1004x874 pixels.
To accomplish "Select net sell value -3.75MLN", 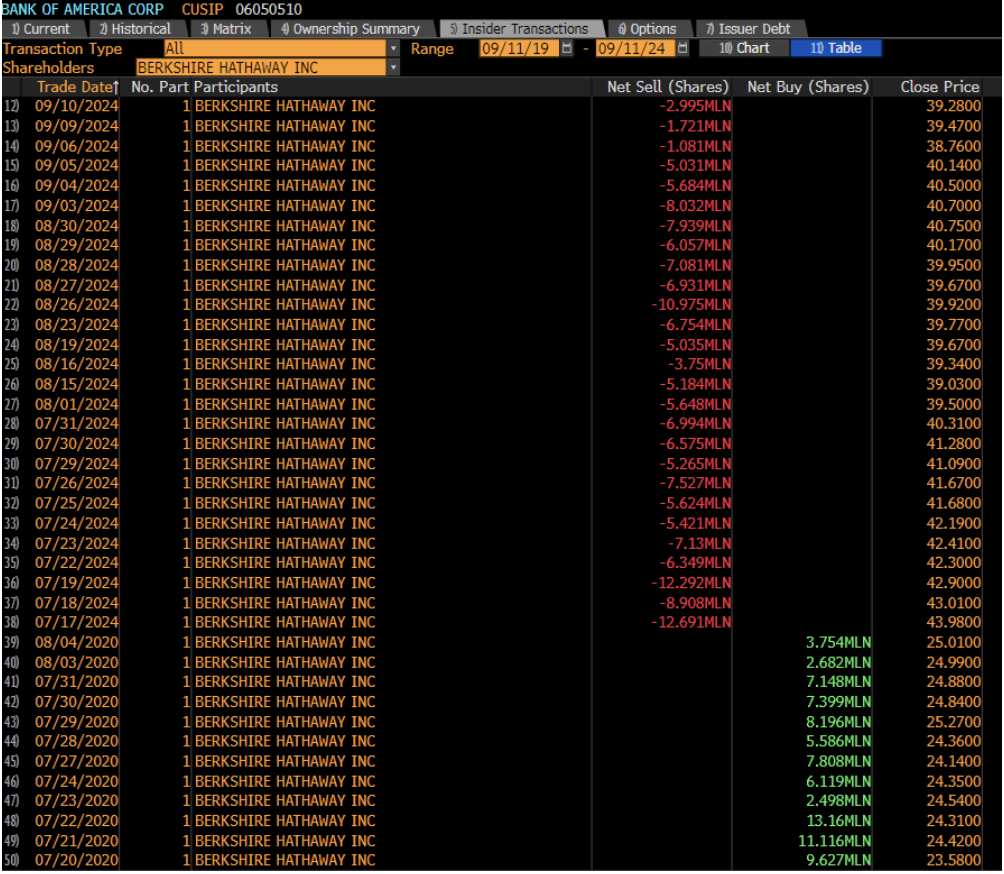I will (x=699, y=364).
